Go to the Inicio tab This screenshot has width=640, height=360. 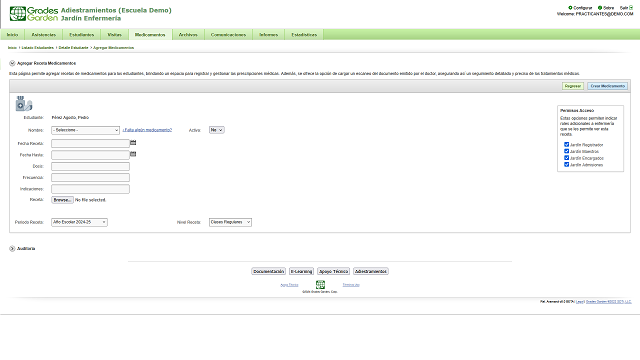tap(13, 35)
